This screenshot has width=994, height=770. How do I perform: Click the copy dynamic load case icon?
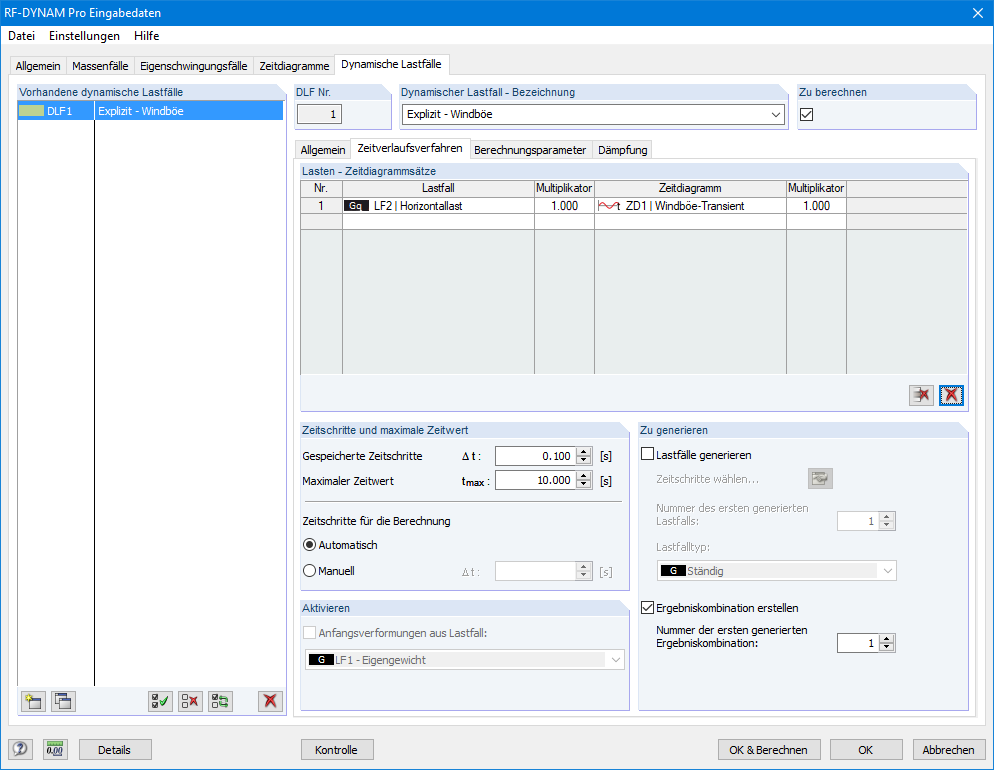63,701
